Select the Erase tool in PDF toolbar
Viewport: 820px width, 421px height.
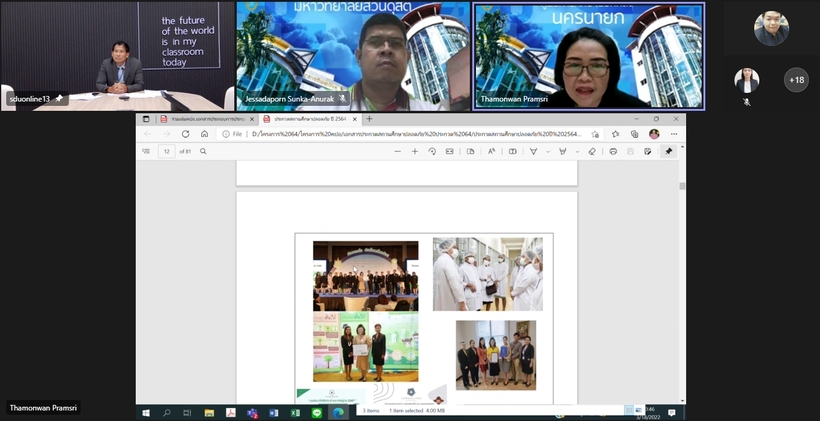click(592, 151)
